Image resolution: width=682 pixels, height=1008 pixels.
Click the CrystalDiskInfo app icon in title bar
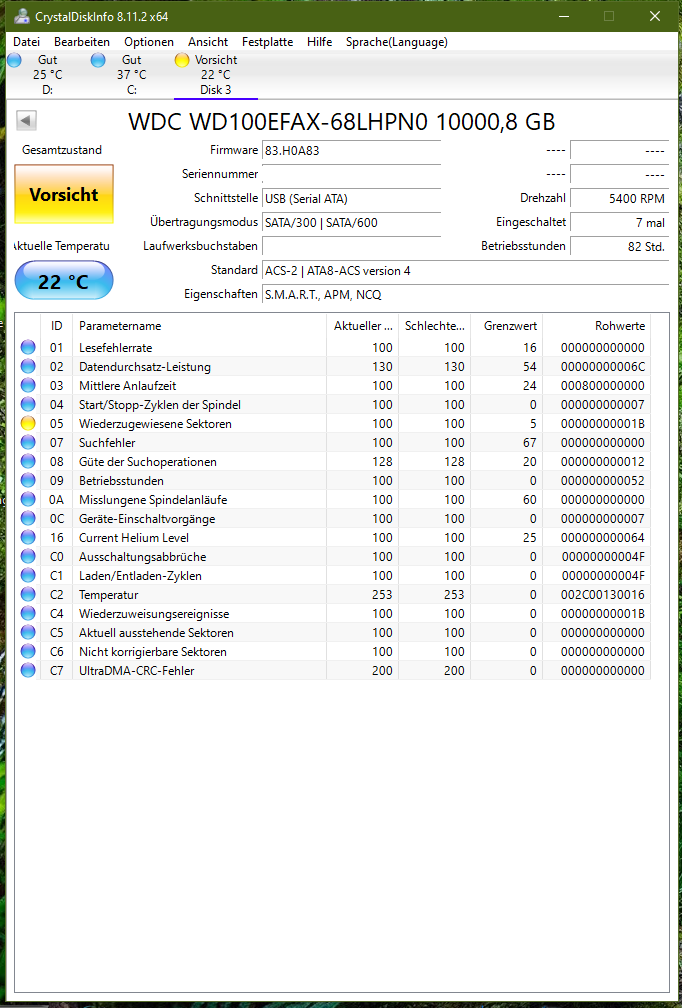pos(24,15)
